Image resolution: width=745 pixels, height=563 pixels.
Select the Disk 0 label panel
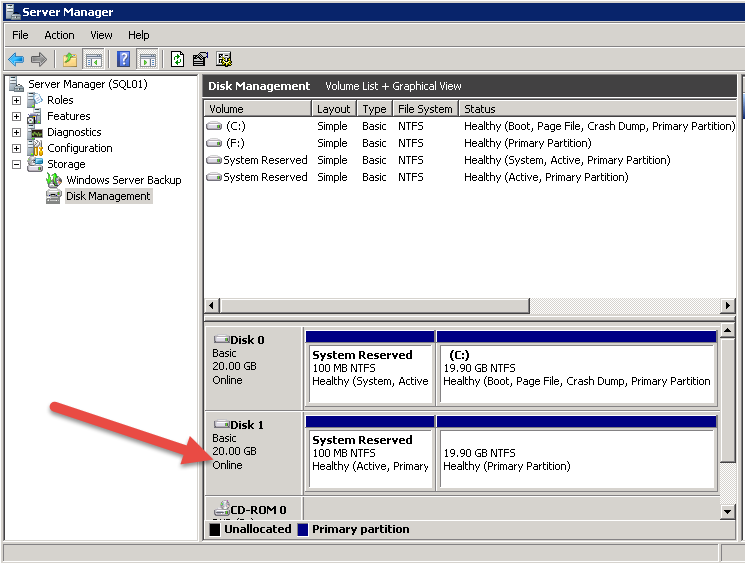(x=254, y=368)
